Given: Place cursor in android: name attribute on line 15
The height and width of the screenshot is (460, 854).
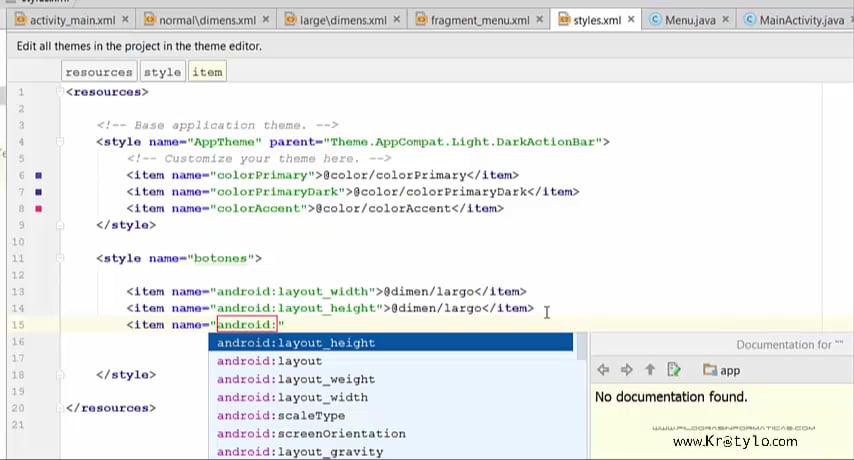Looking at the screenshot, I should 247,324.
